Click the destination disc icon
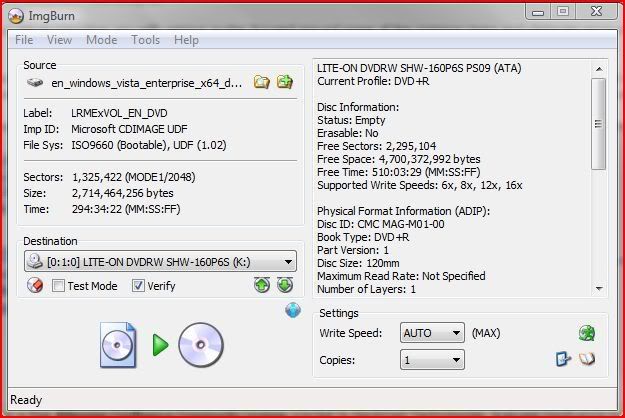 click(201, 345)
